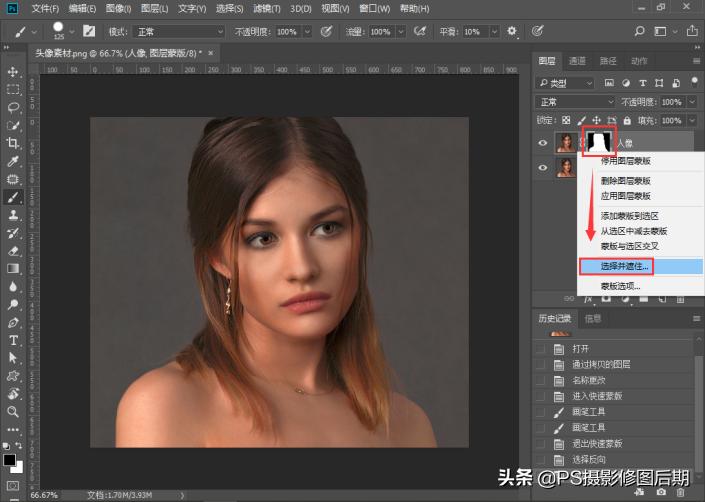Open the 滤镜 menu in menu bar

(x=267, y=8)
